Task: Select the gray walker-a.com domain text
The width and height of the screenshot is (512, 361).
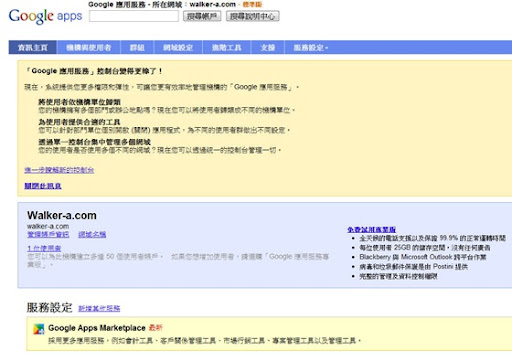Action: coord(48,226)
